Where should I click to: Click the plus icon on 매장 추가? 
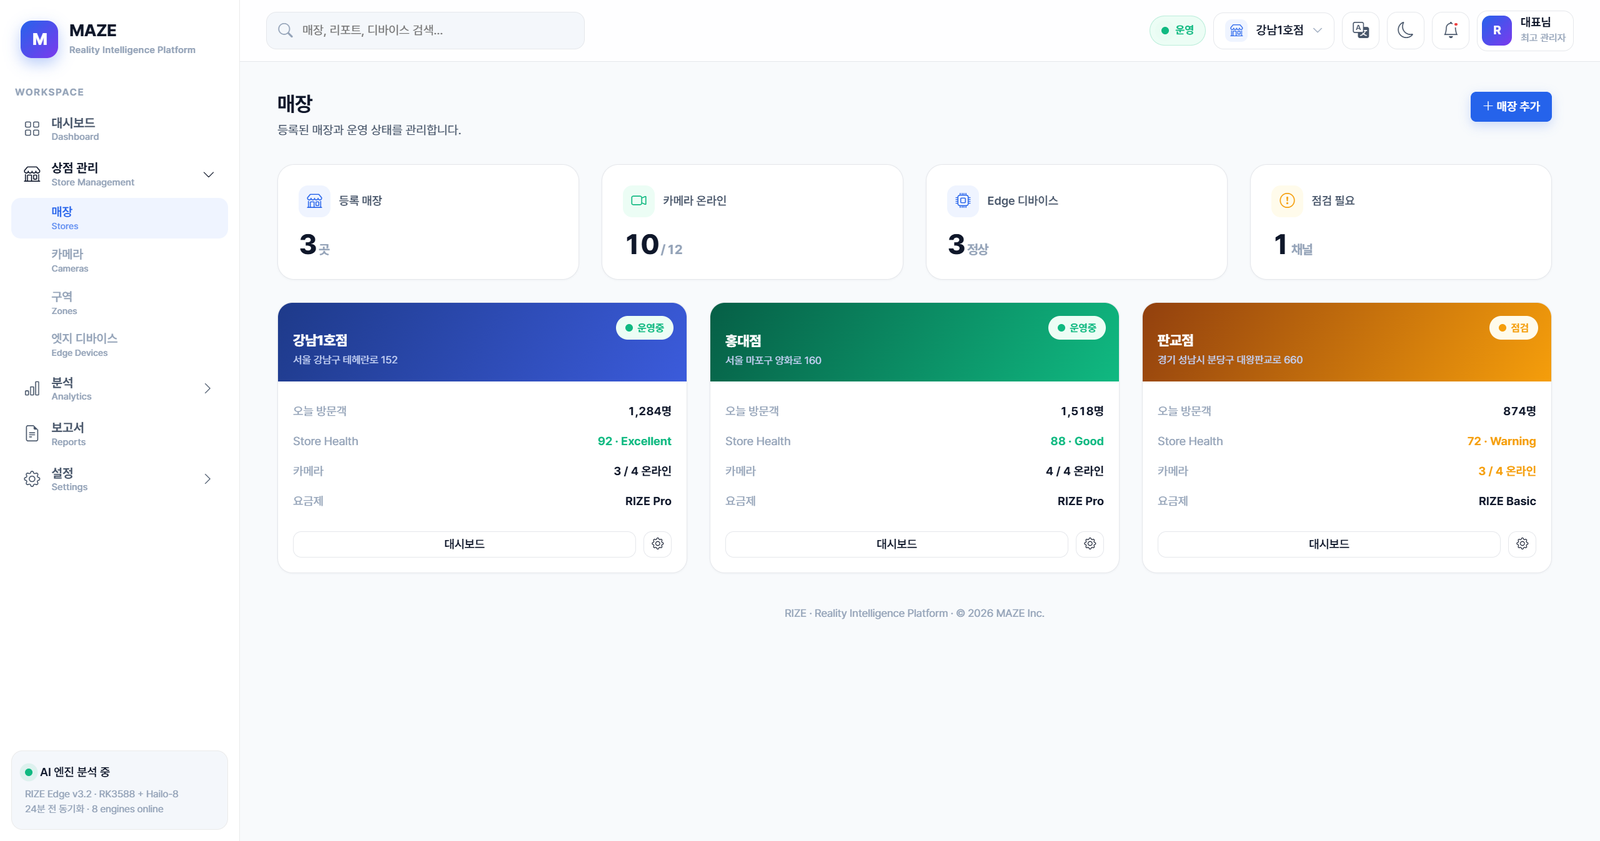tap(1488, 106)
